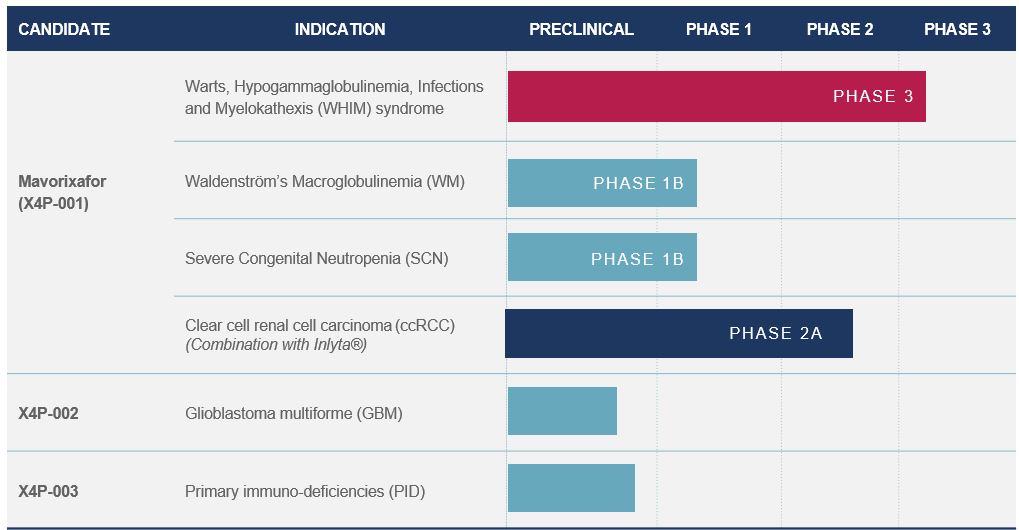Image resolution: width=1019 pixels, height=530 pixels.
Task: Select the PRECLINICAL column header
Action: (581, 29)
